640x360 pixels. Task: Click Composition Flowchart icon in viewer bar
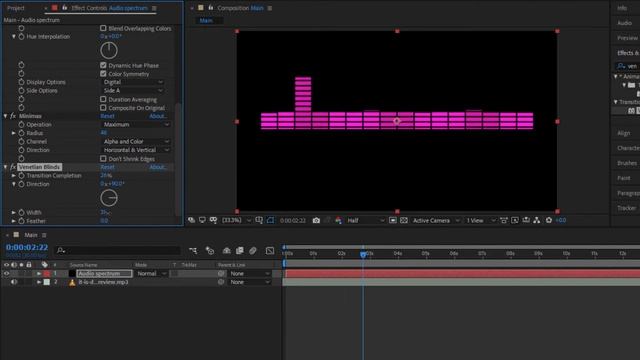pos(537,220)
